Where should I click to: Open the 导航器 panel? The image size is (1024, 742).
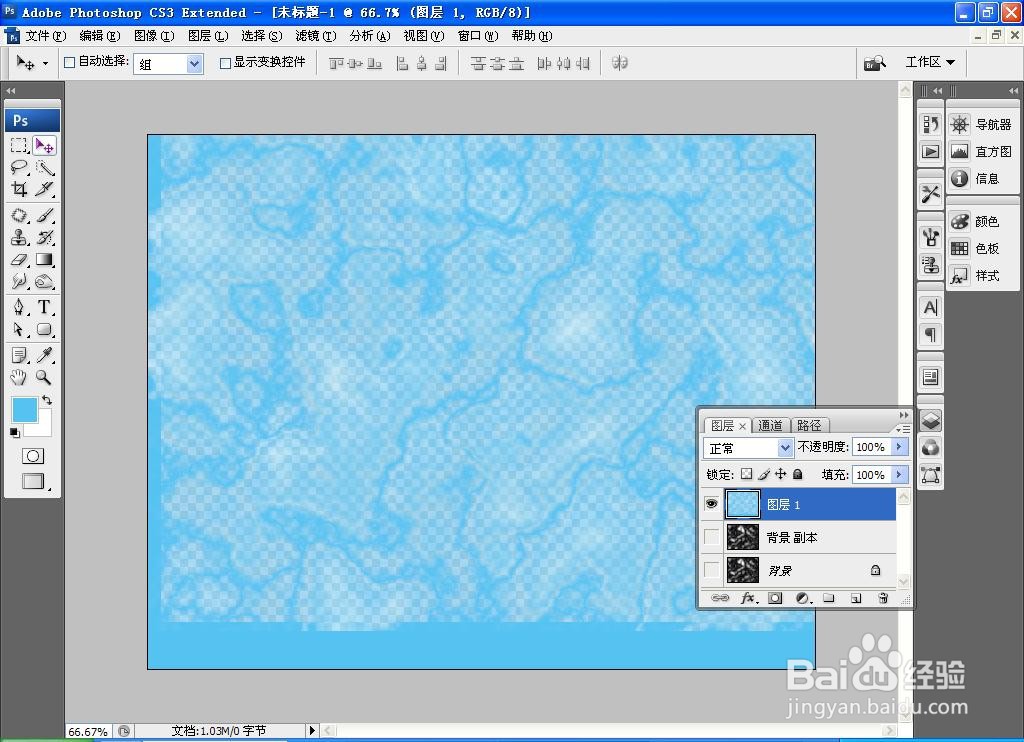(x=980, y=124)
